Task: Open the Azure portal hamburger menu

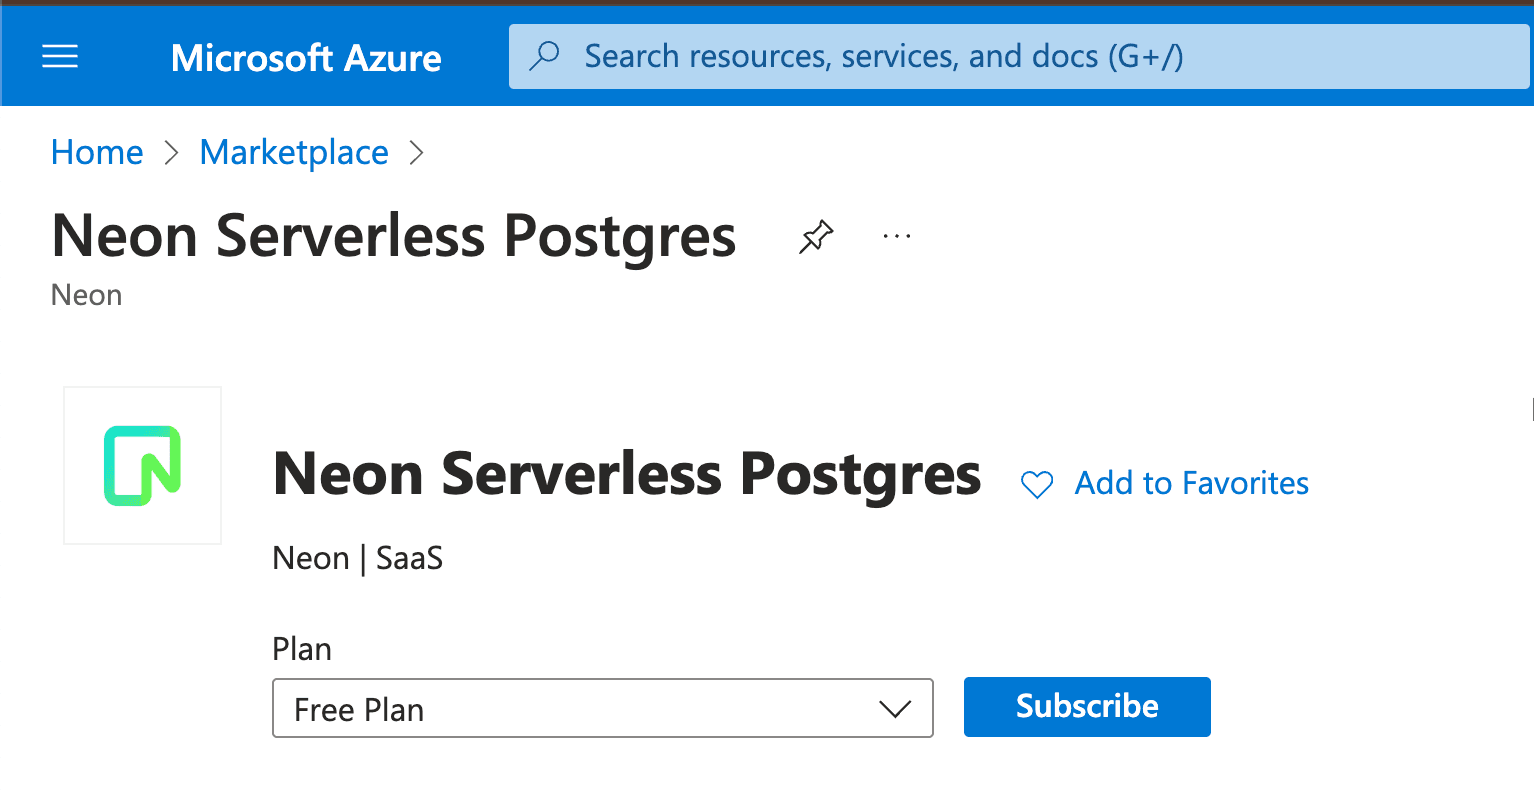Action: coord(59,56)
